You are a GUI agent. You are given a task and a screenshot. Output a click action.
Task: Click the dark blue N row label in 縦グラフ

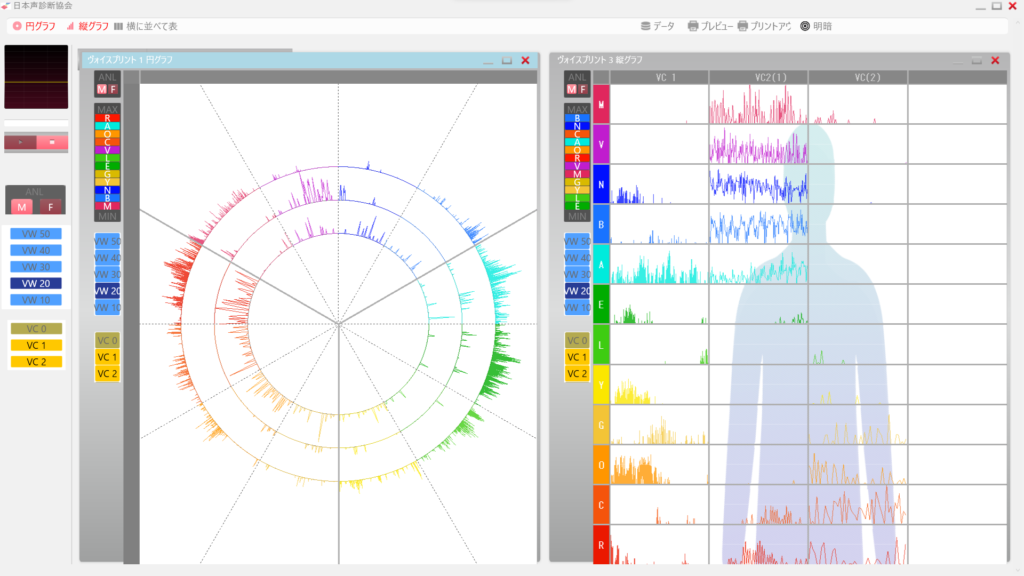pos(601,184)
